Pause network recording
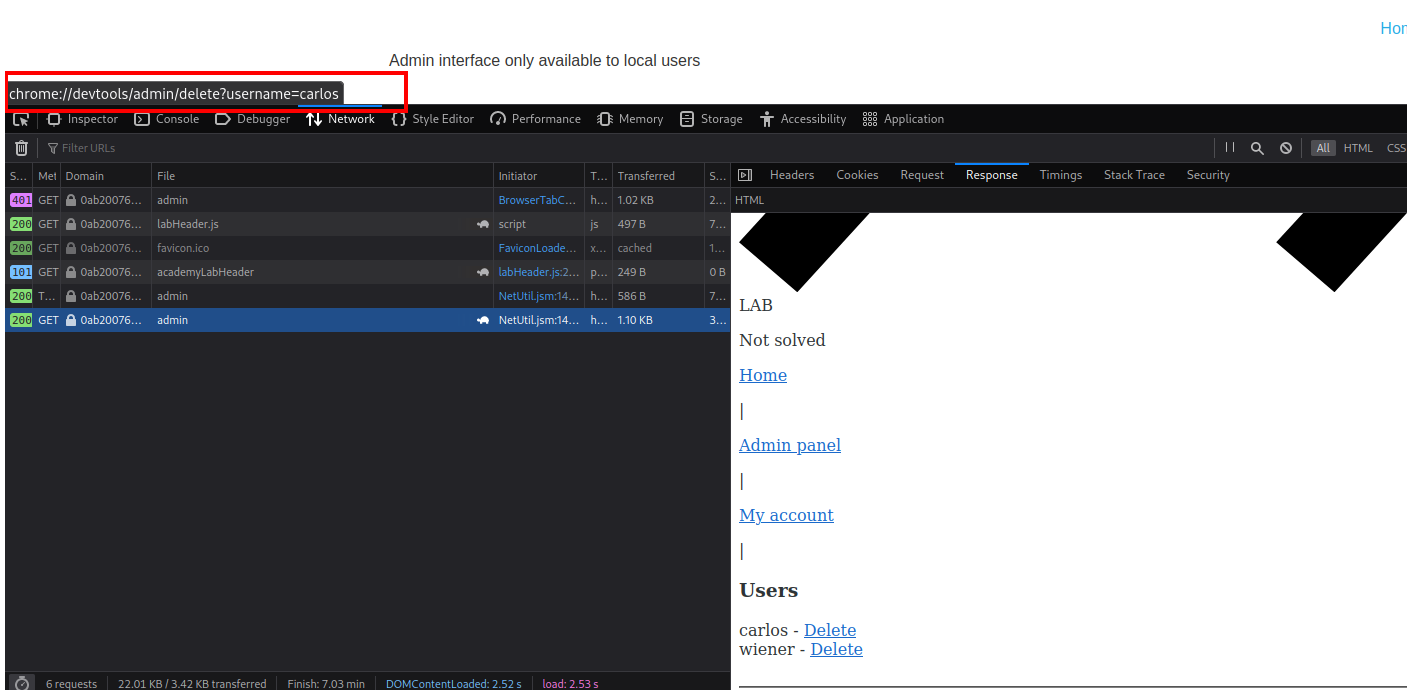This screenshot has height=695, width=1412. tap(1230, 148)
